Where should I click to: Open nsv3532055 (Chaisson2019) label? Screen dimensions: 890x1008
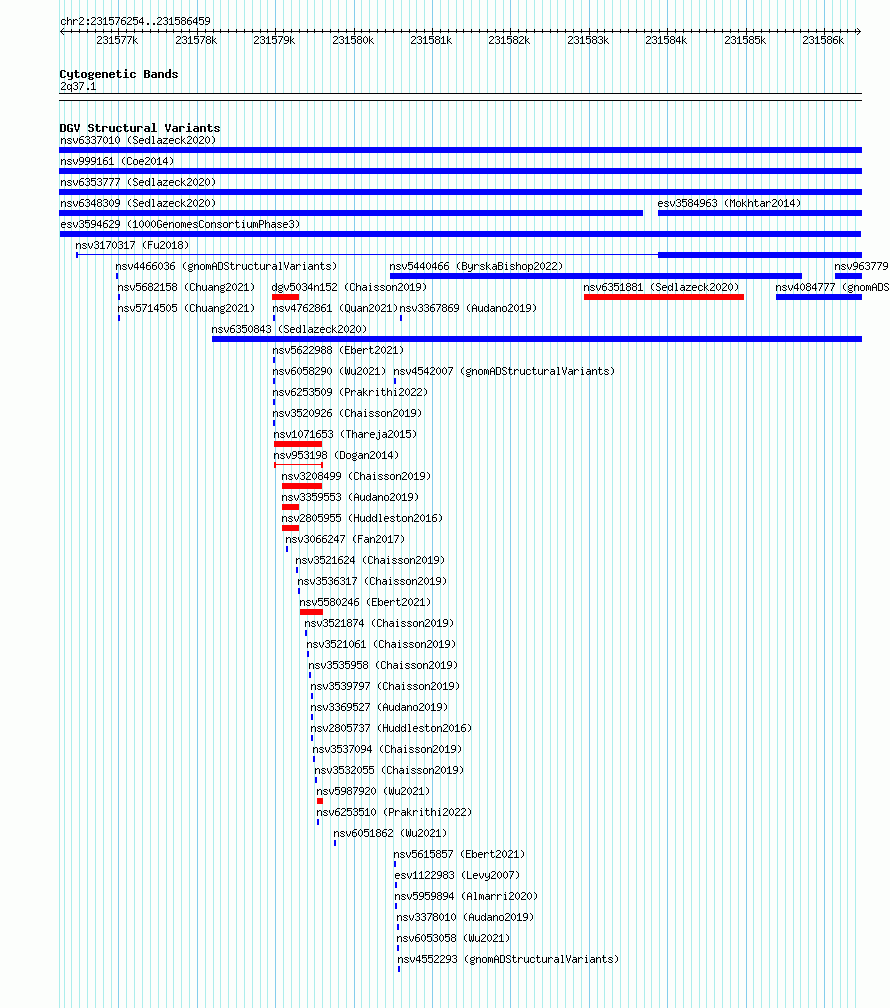[x=389, y=770]
